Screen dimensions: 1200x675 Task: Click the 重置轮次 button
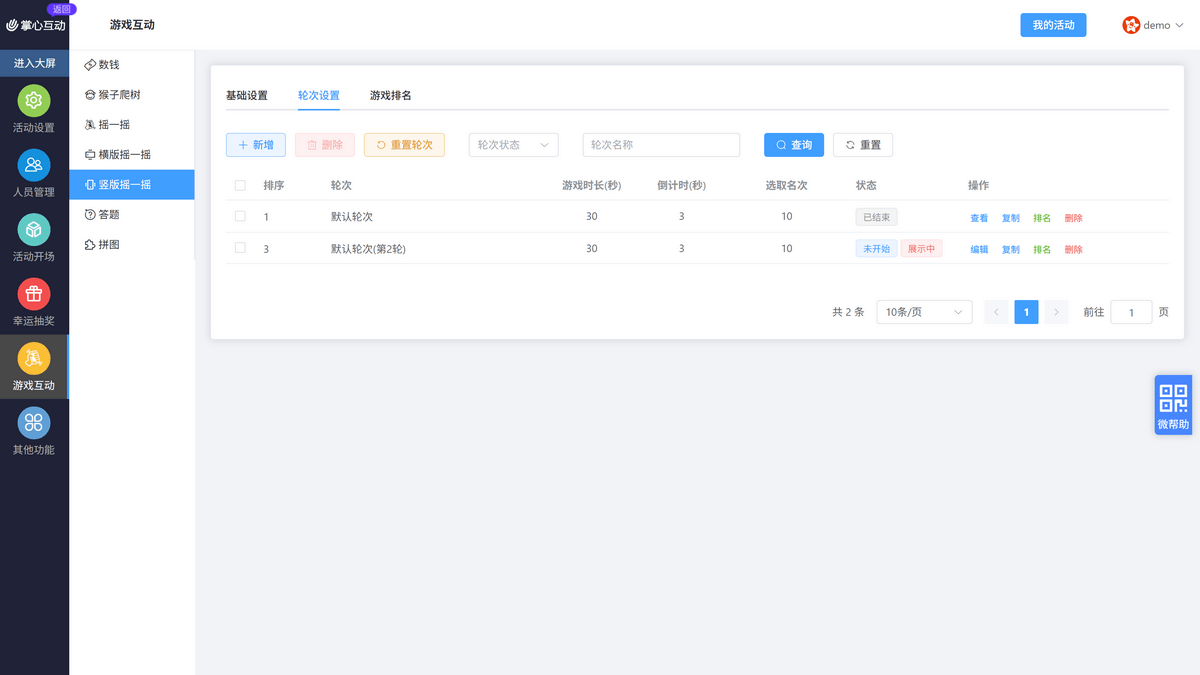[404, 145]
